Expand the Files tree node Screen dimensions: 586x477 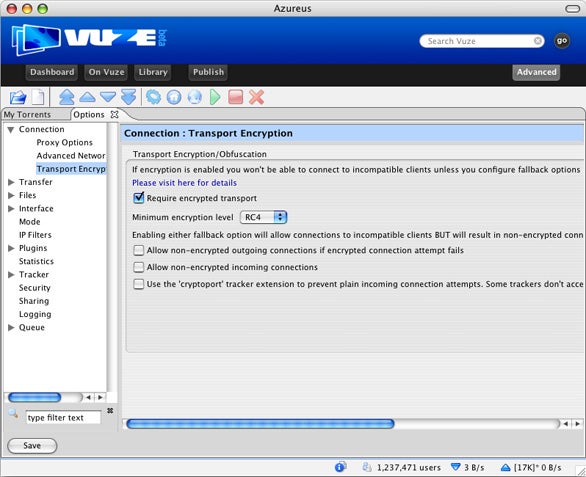click(11, 195)
